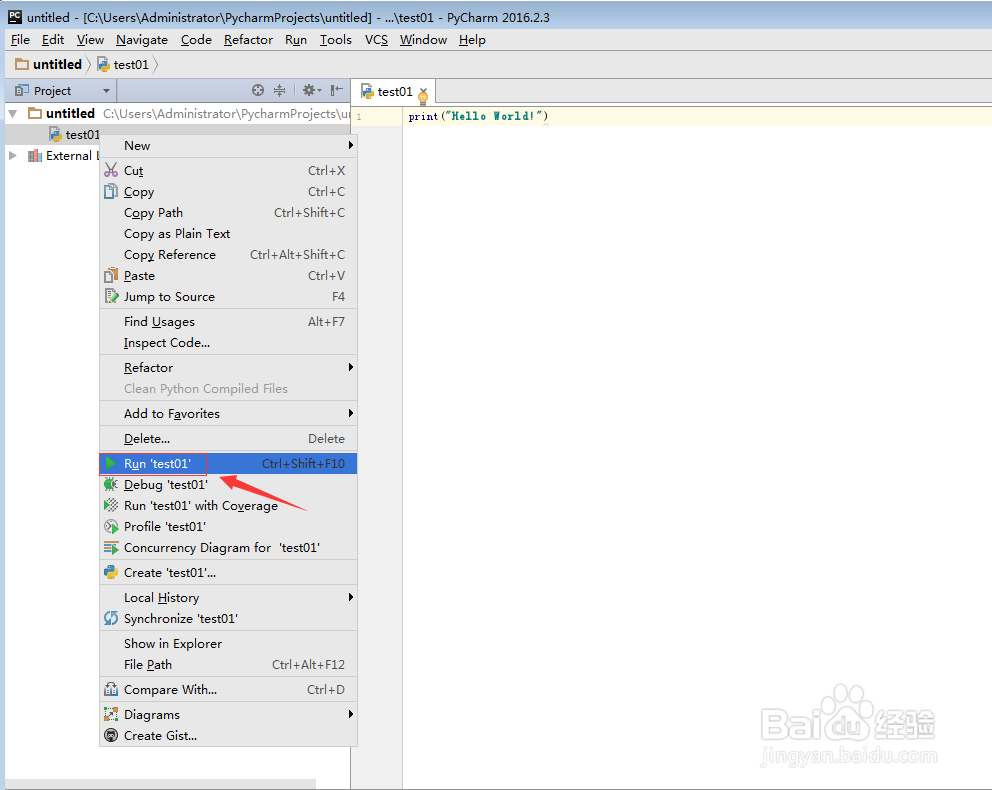992x790 pixels.
Task: Close the test01 editor tab
Action: (x=424, y=91)
